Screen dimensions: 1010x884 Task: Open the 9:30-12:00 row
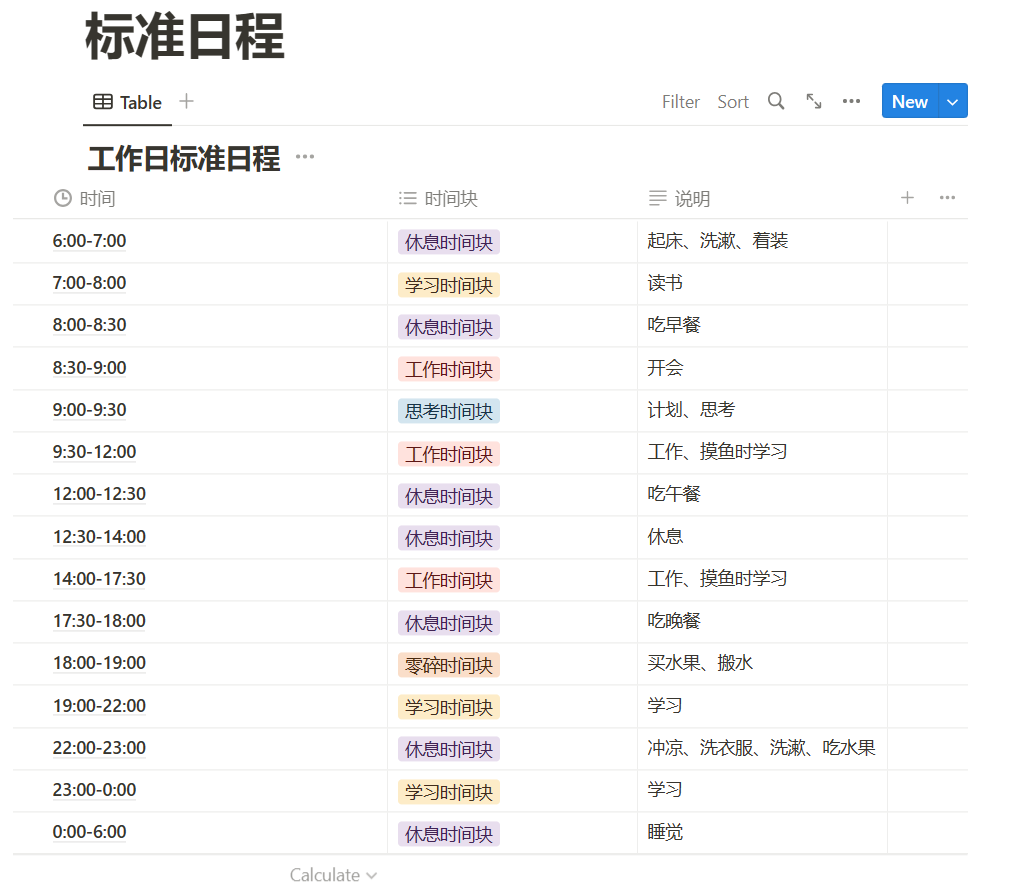click(95, 452)
